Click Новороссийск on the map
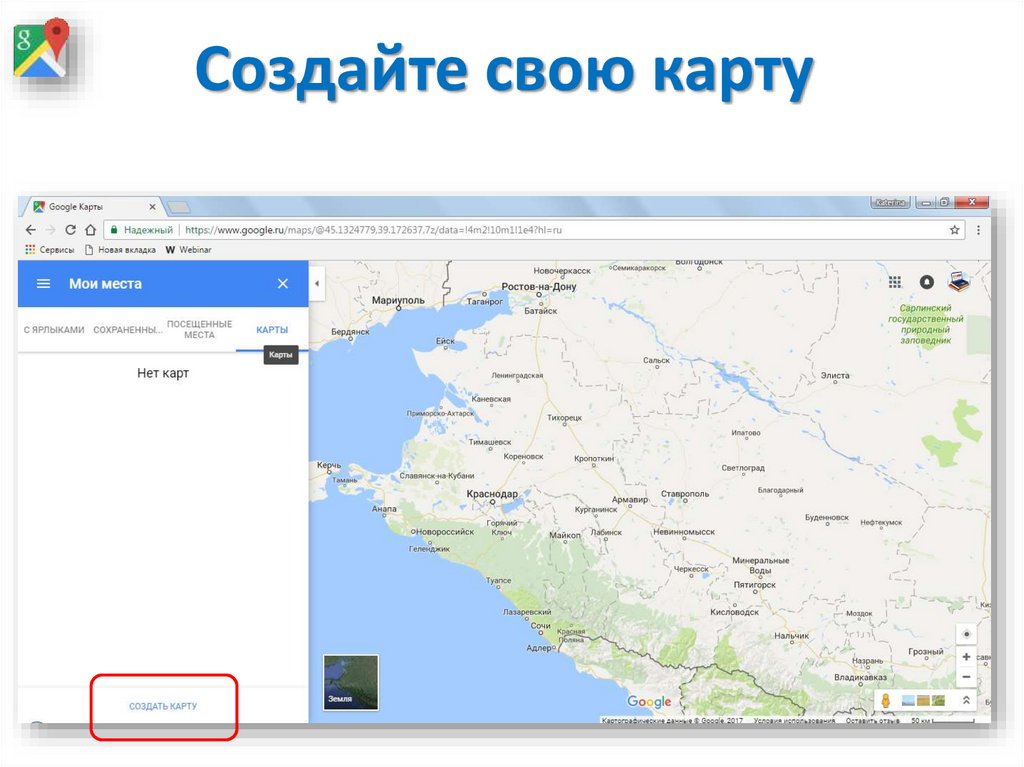The width and height of the screenshot is (1024, 767). [444, 532]
